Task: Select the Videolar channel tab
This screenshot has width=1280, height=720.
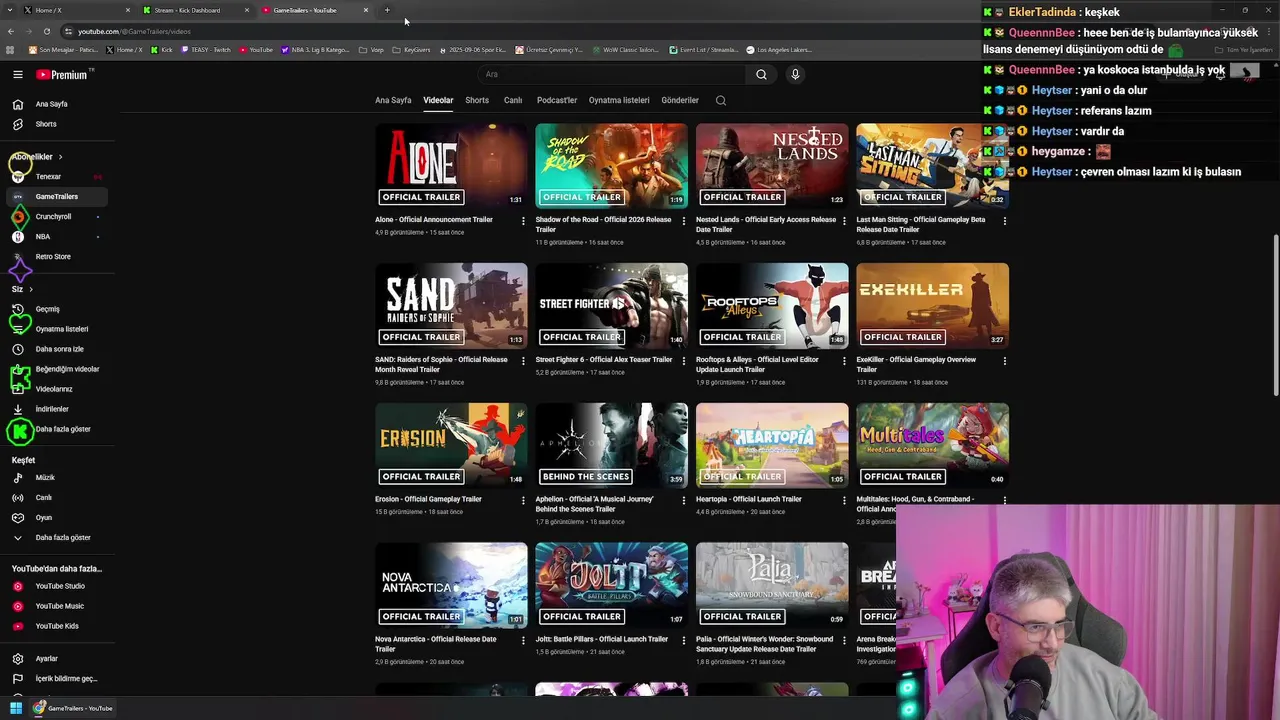Action: click(438, 100)
